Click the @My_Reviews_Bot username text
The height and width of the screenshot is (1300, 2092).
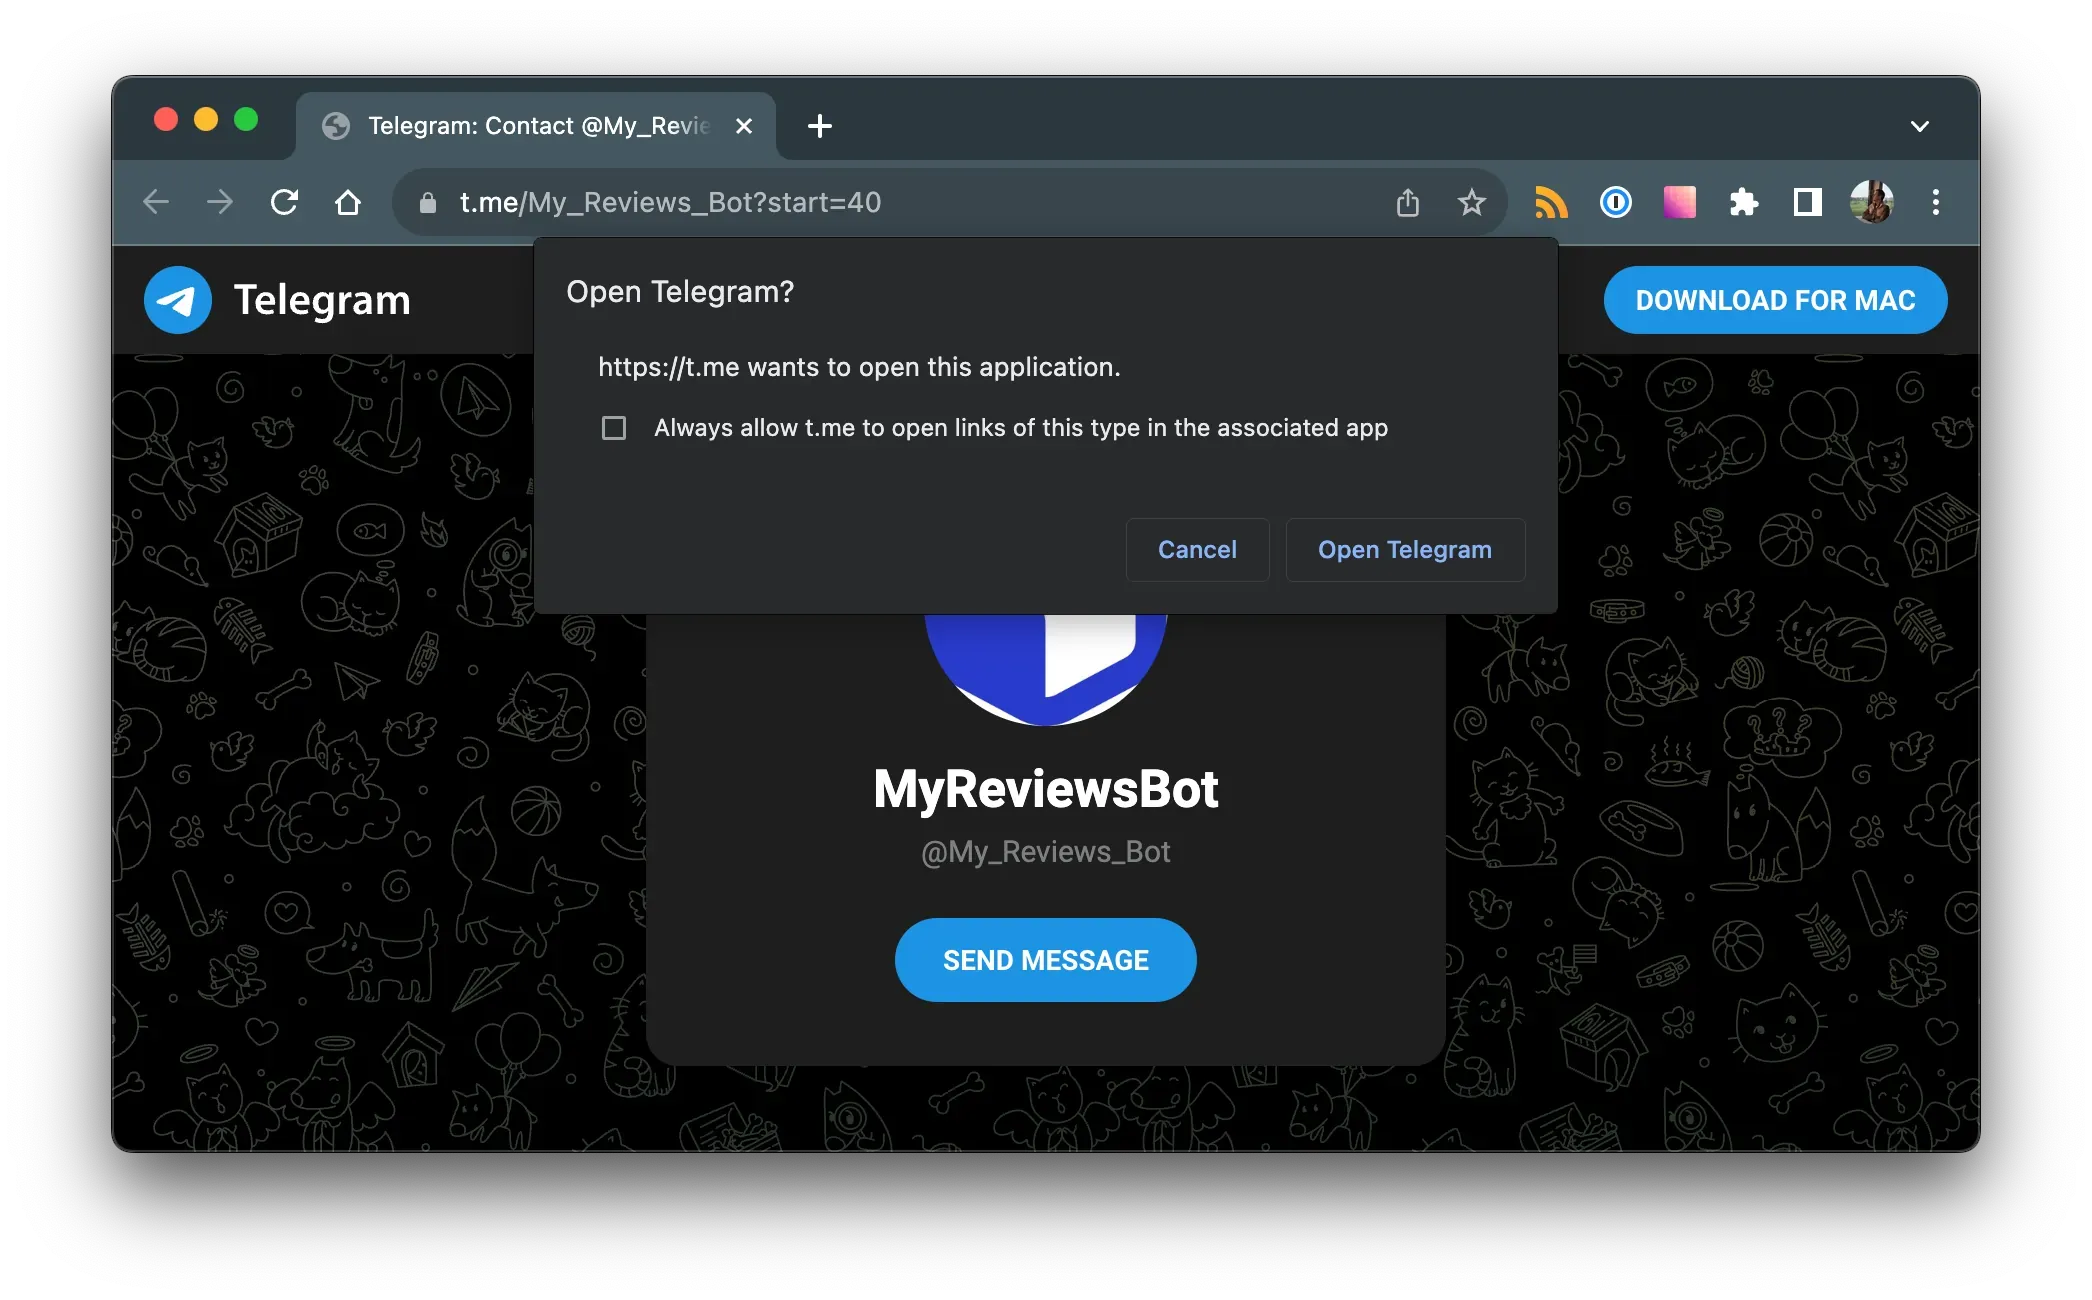point(1046,852)
